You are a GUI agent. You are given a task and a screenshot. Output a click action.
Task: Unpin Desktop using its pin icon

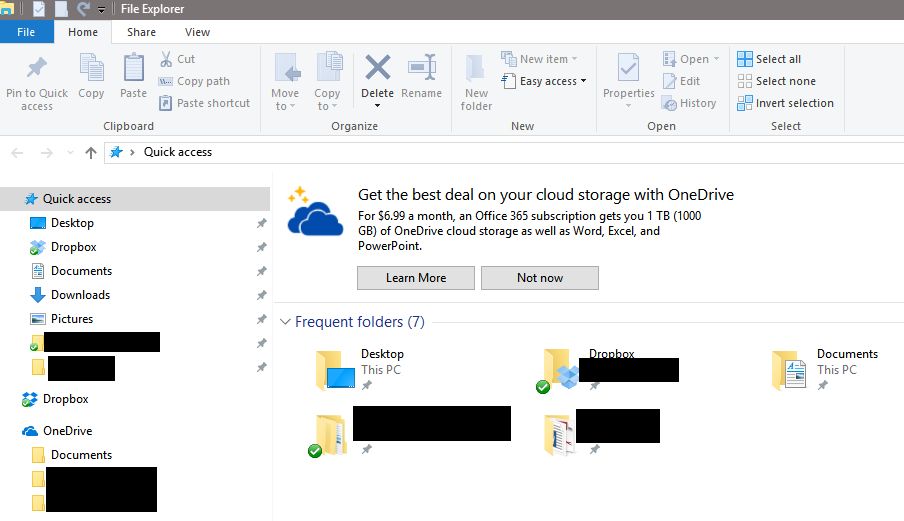point(262,223)
